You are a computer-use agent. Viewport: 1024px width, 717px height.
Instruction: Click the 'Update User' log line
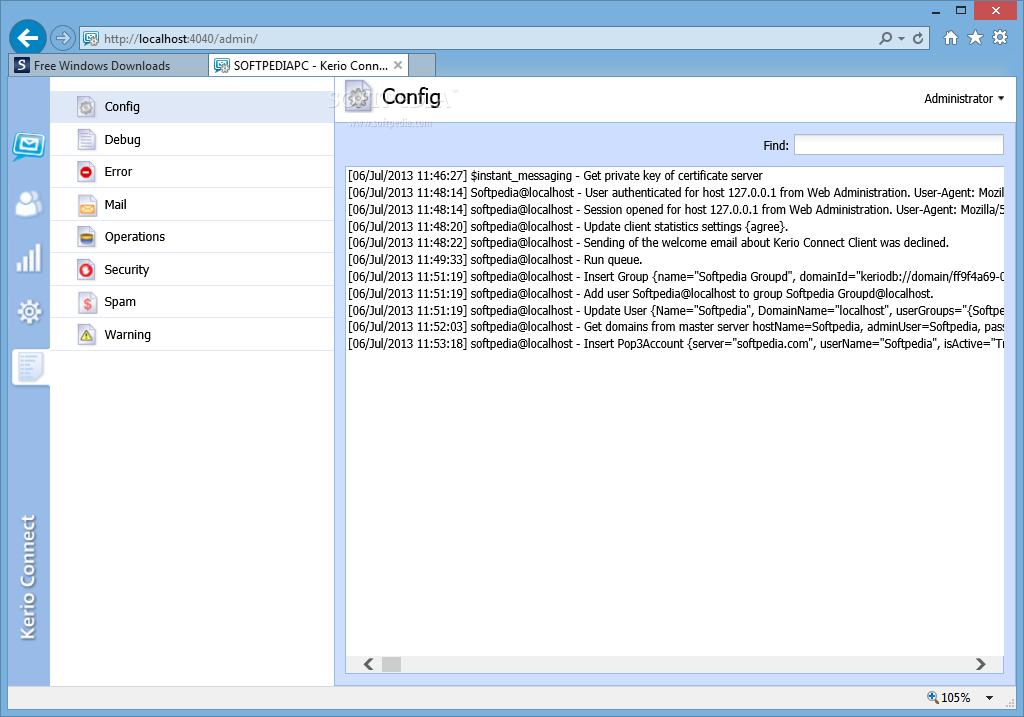(x=675, y=311)
